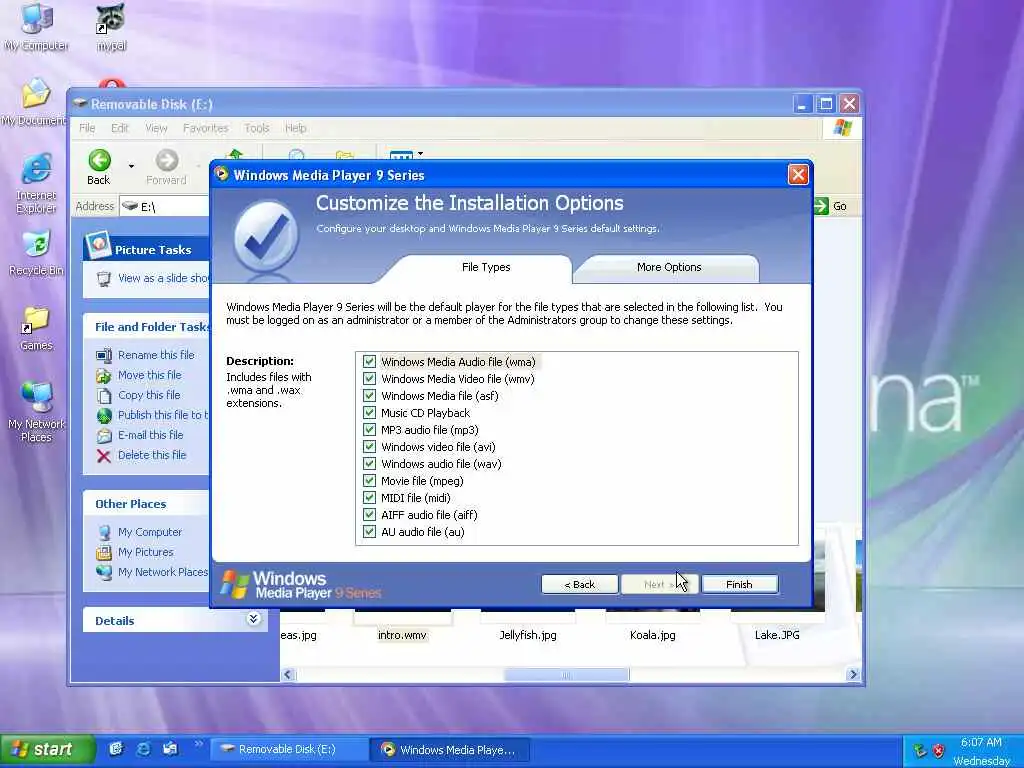Open the Recycle Bin icon
1024x768 pixels.
click(36, 253)
